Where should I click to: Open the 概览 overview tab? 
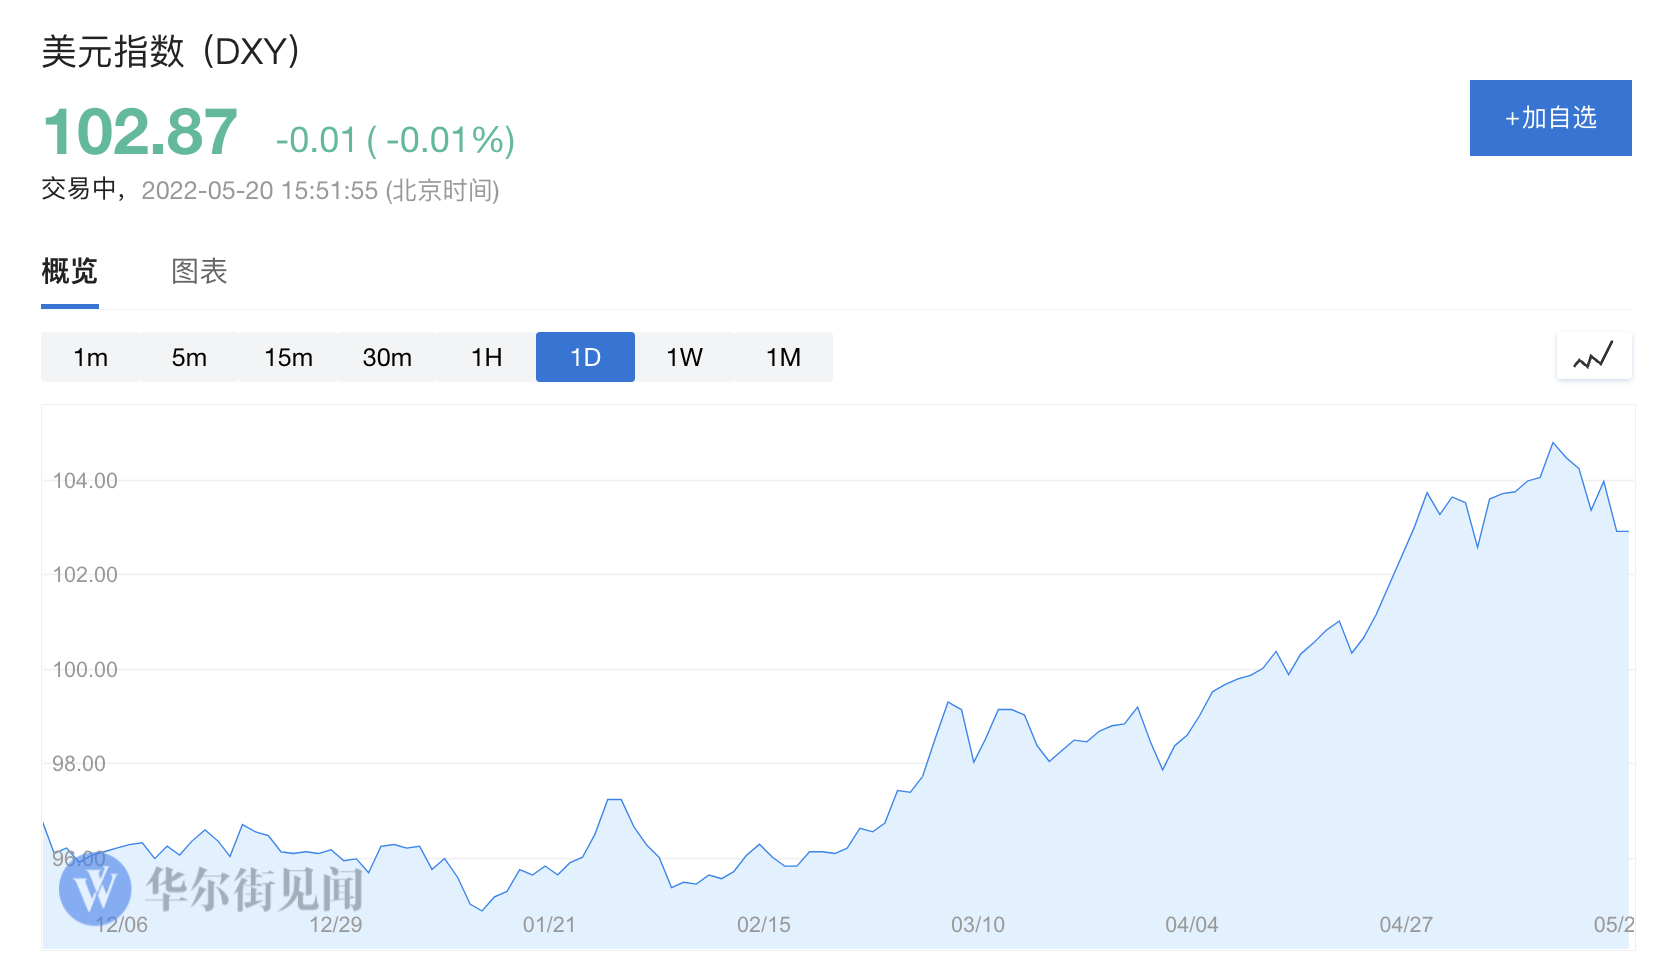pyautogui.click(x=70, y=271)
